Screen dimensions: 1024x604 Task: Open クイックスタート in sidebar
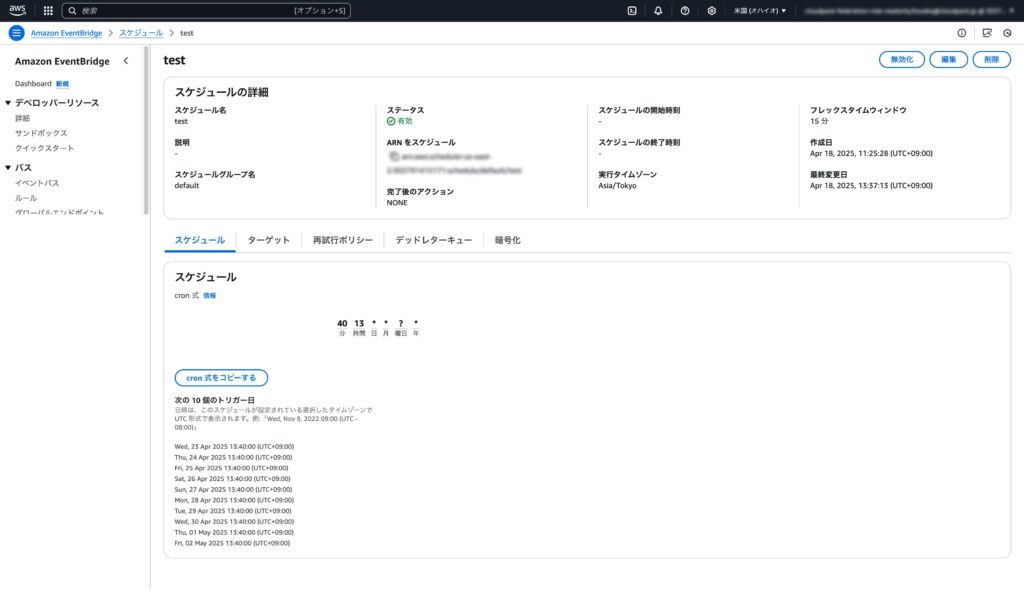pyautogui.click(x=44, y=148)
